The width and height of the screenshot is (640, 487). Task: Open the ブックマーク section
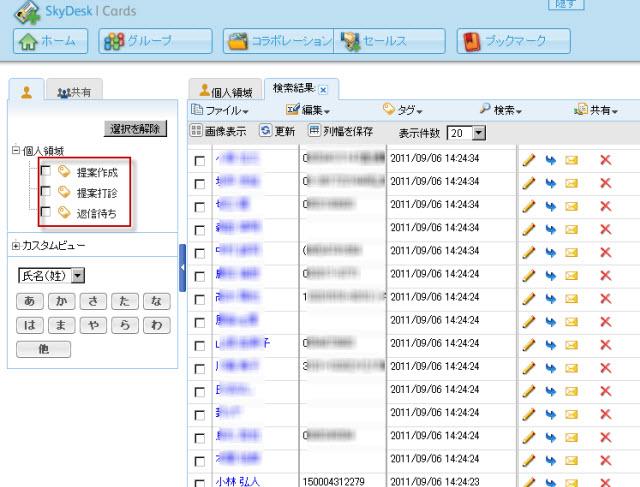click(513, 41)
